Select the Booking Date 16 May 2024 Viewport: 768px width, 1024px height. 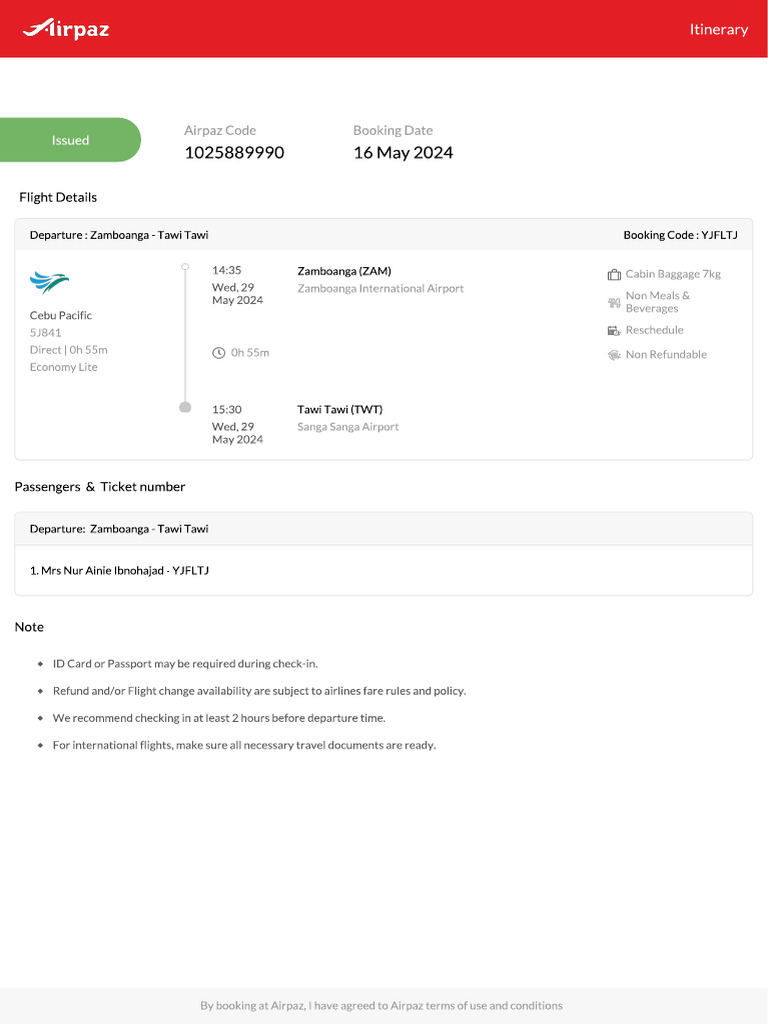pos(403,153)
